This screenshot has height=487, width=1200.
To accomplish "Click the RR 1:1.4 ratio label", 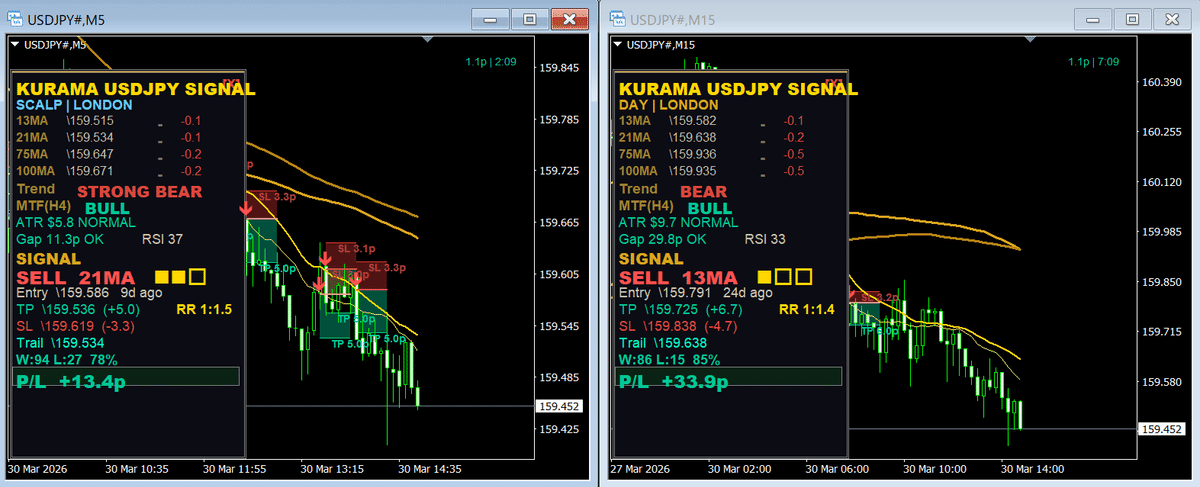I will click(x=806, y=310).
